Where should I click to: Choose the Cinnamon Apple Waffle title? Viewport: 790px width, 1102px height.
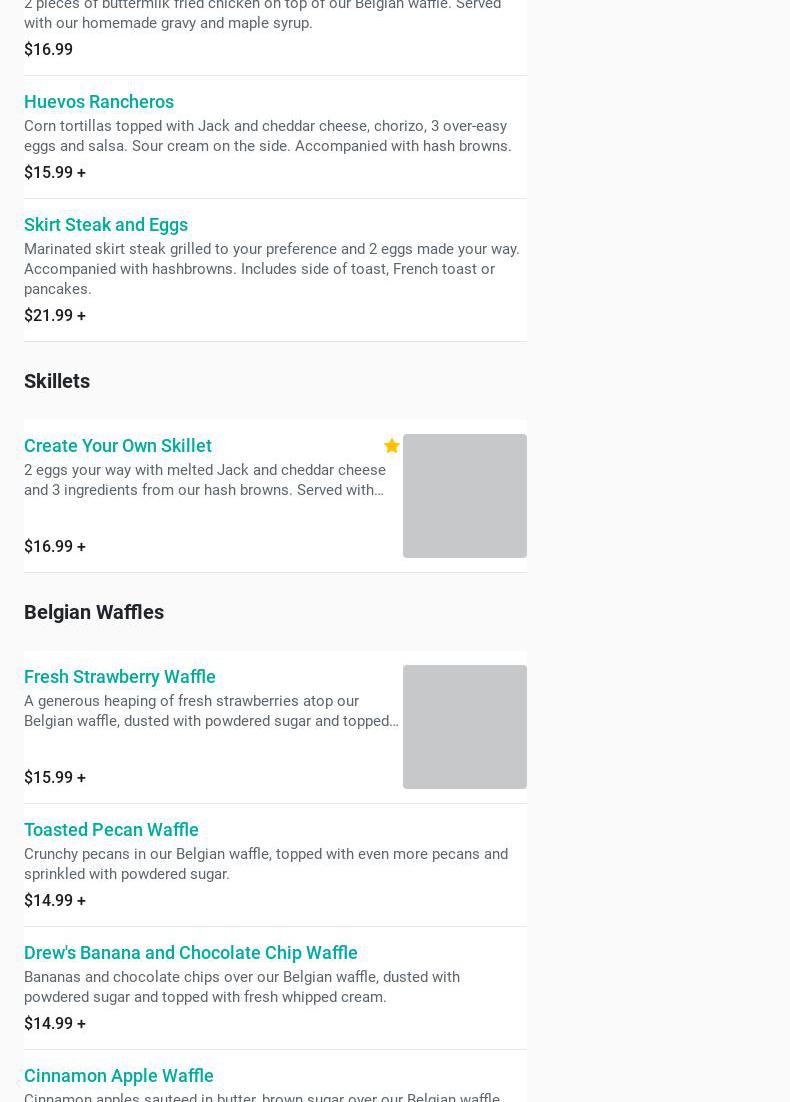[119, 1076]
